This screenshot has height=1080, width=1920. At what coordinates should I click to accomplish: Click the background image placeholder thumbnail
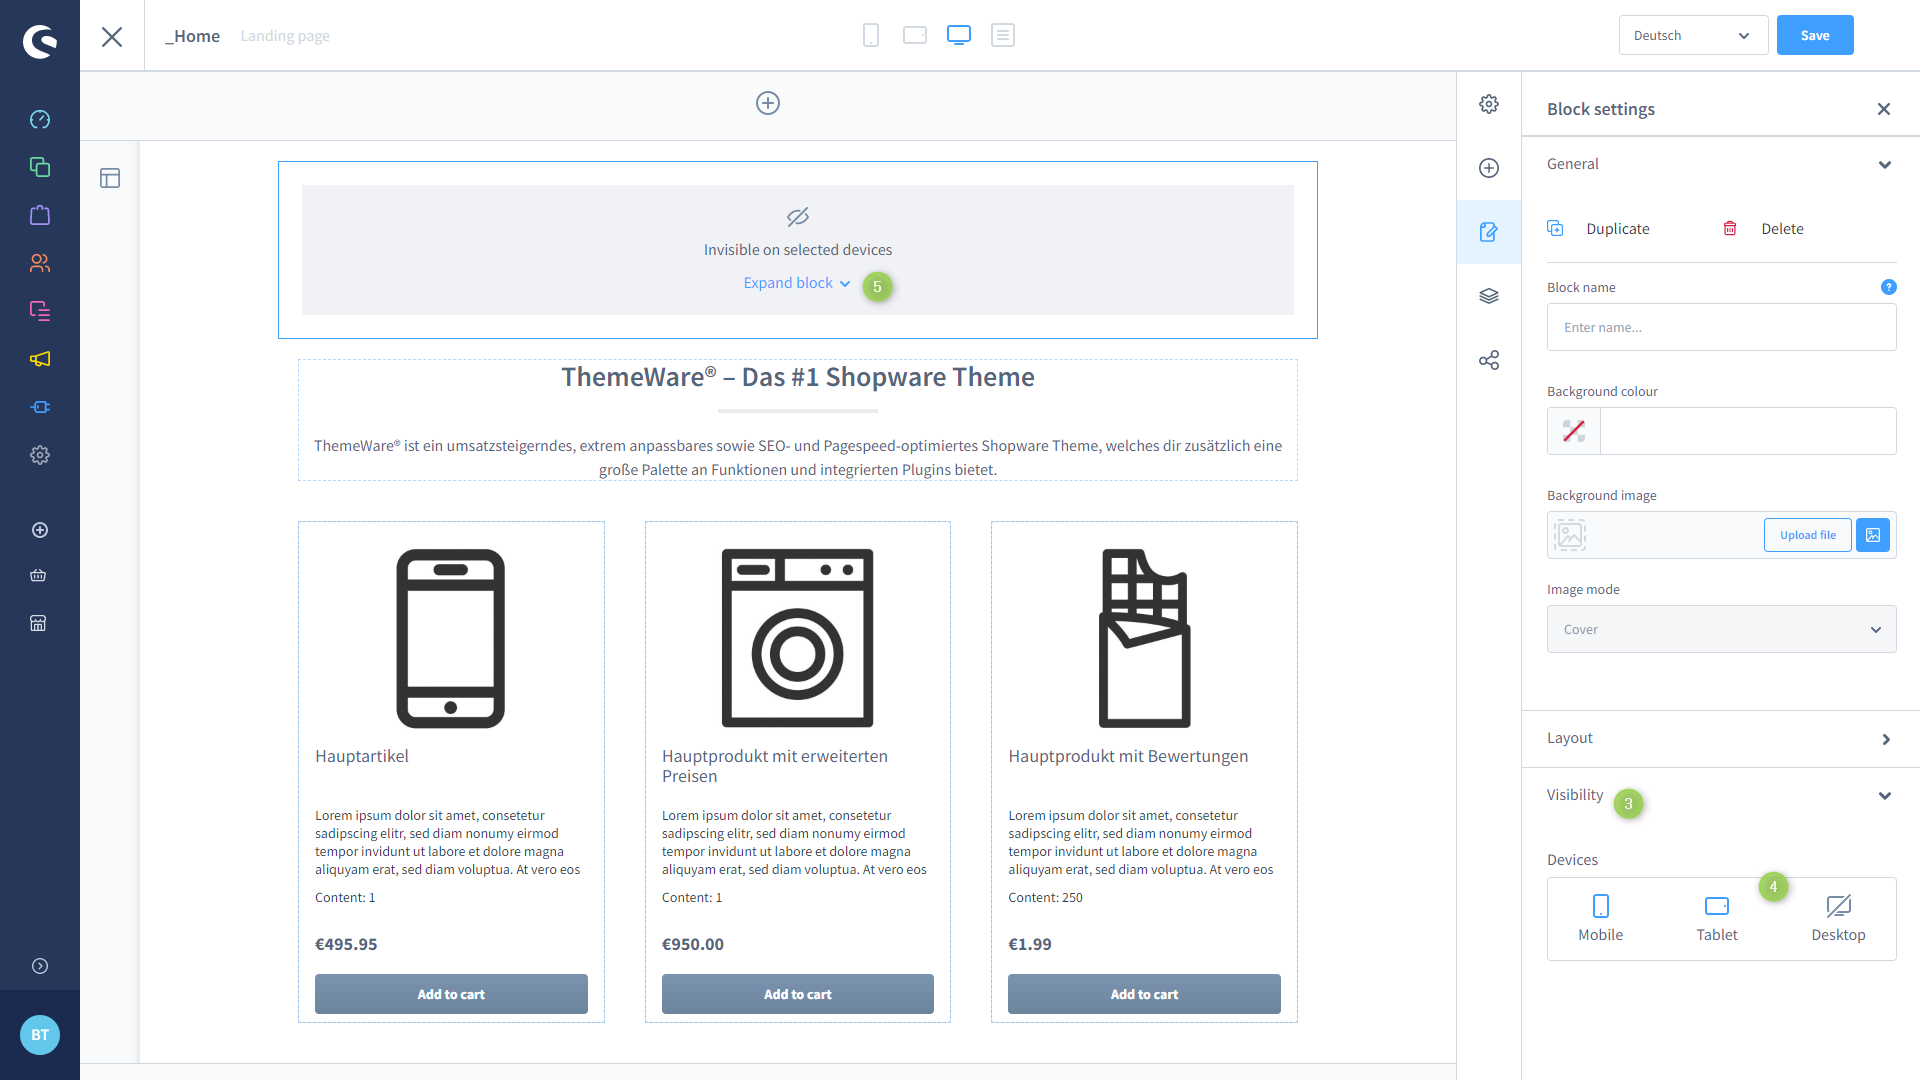pos(1570,535)
